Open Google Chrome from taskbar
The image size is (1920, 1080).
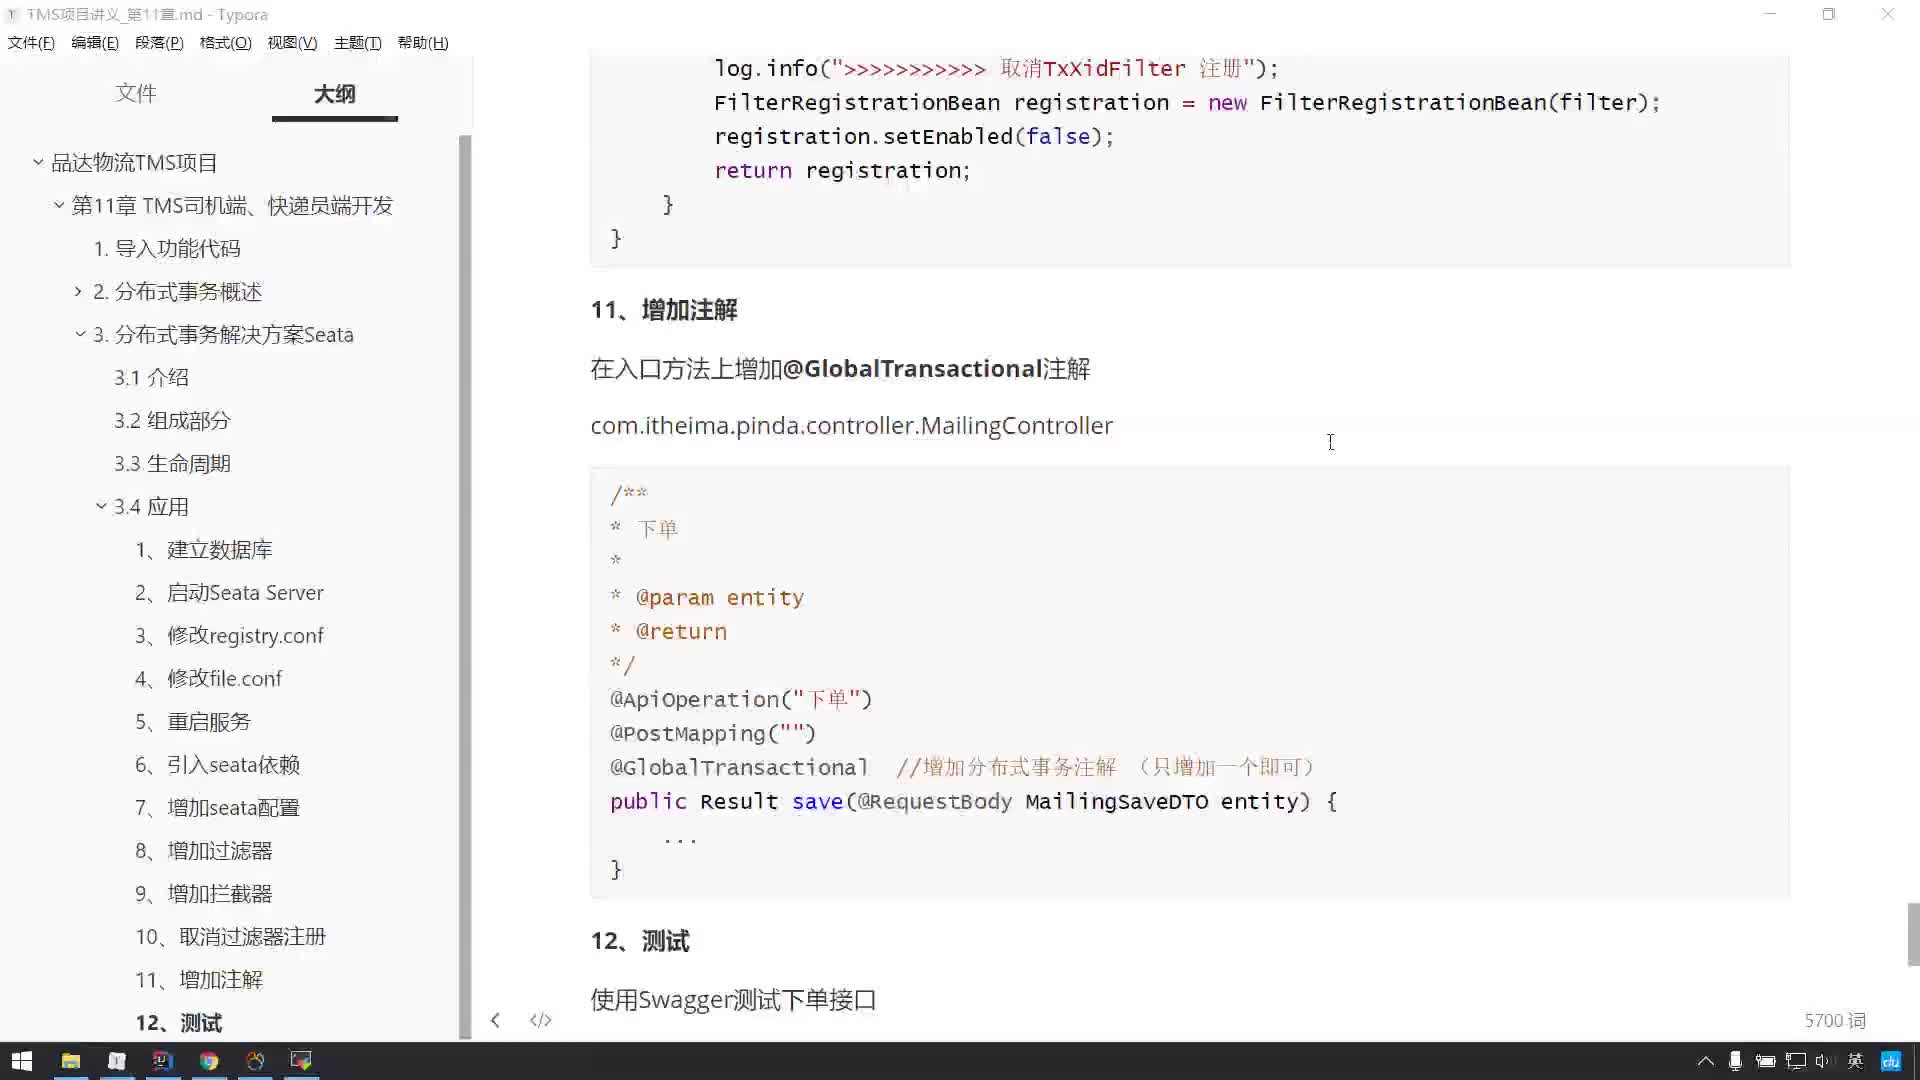point(209,1061)
